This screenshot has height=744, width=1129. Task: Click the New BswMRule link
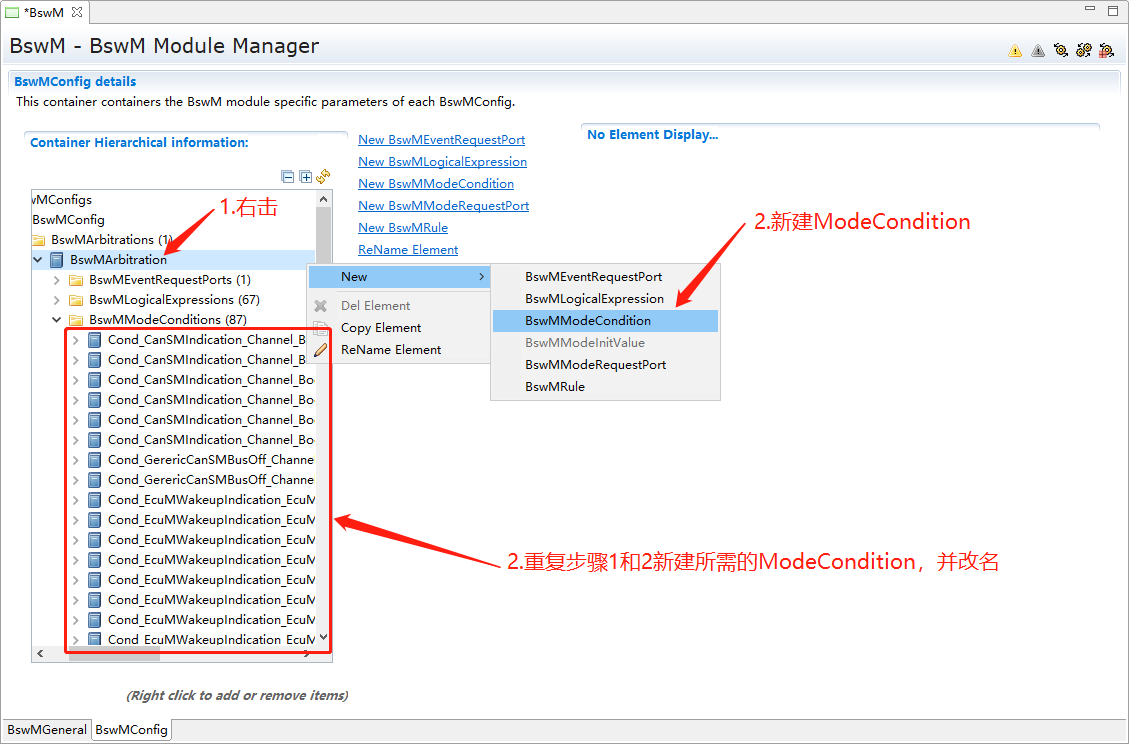[403, 228]
